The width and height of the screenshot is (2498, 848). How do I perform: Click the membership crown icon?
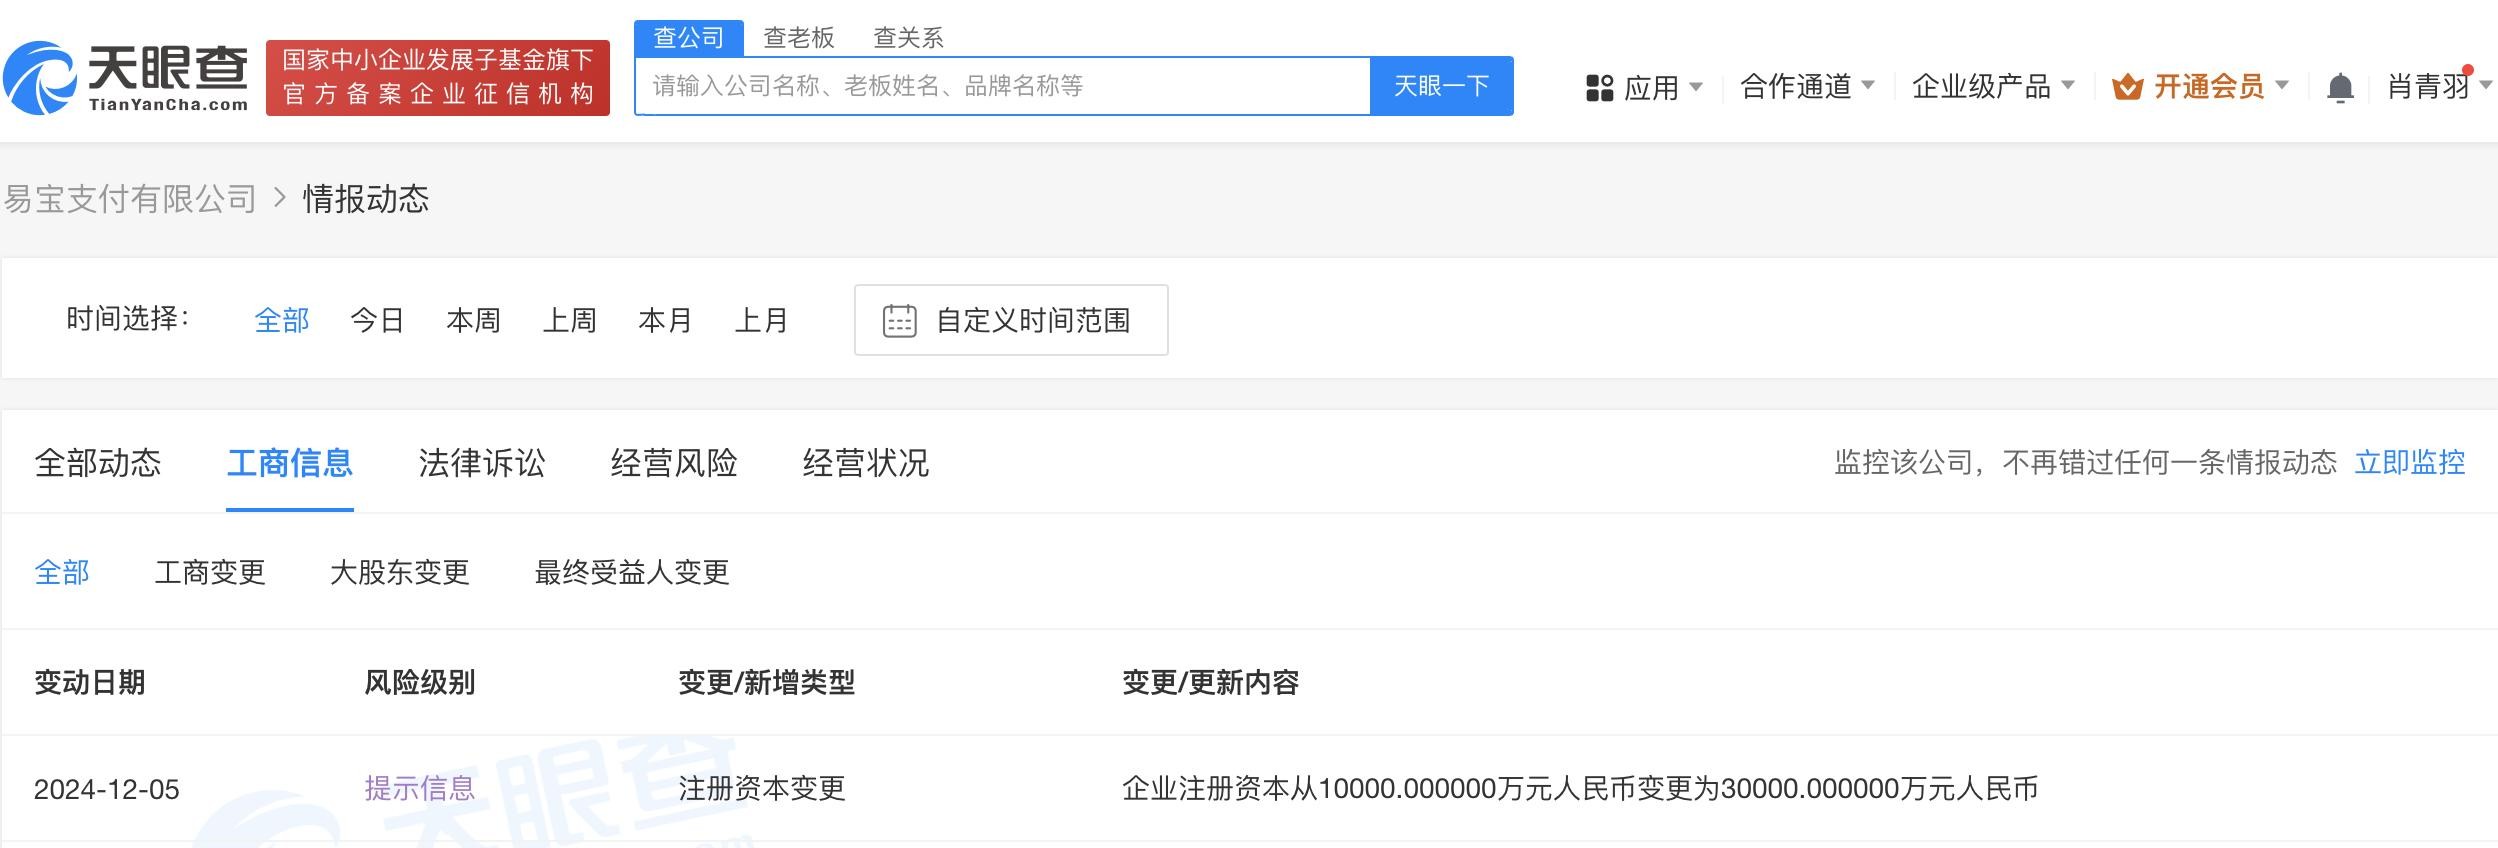(x=2127, y=88)
